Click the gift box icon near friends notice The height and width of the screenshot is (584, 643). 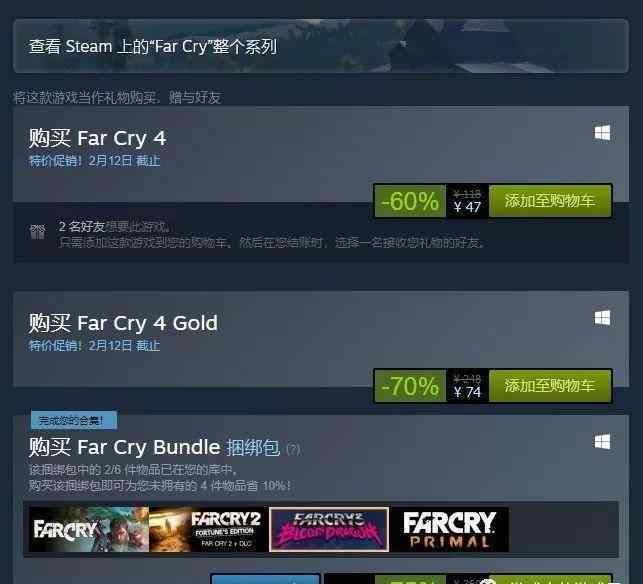38,232
